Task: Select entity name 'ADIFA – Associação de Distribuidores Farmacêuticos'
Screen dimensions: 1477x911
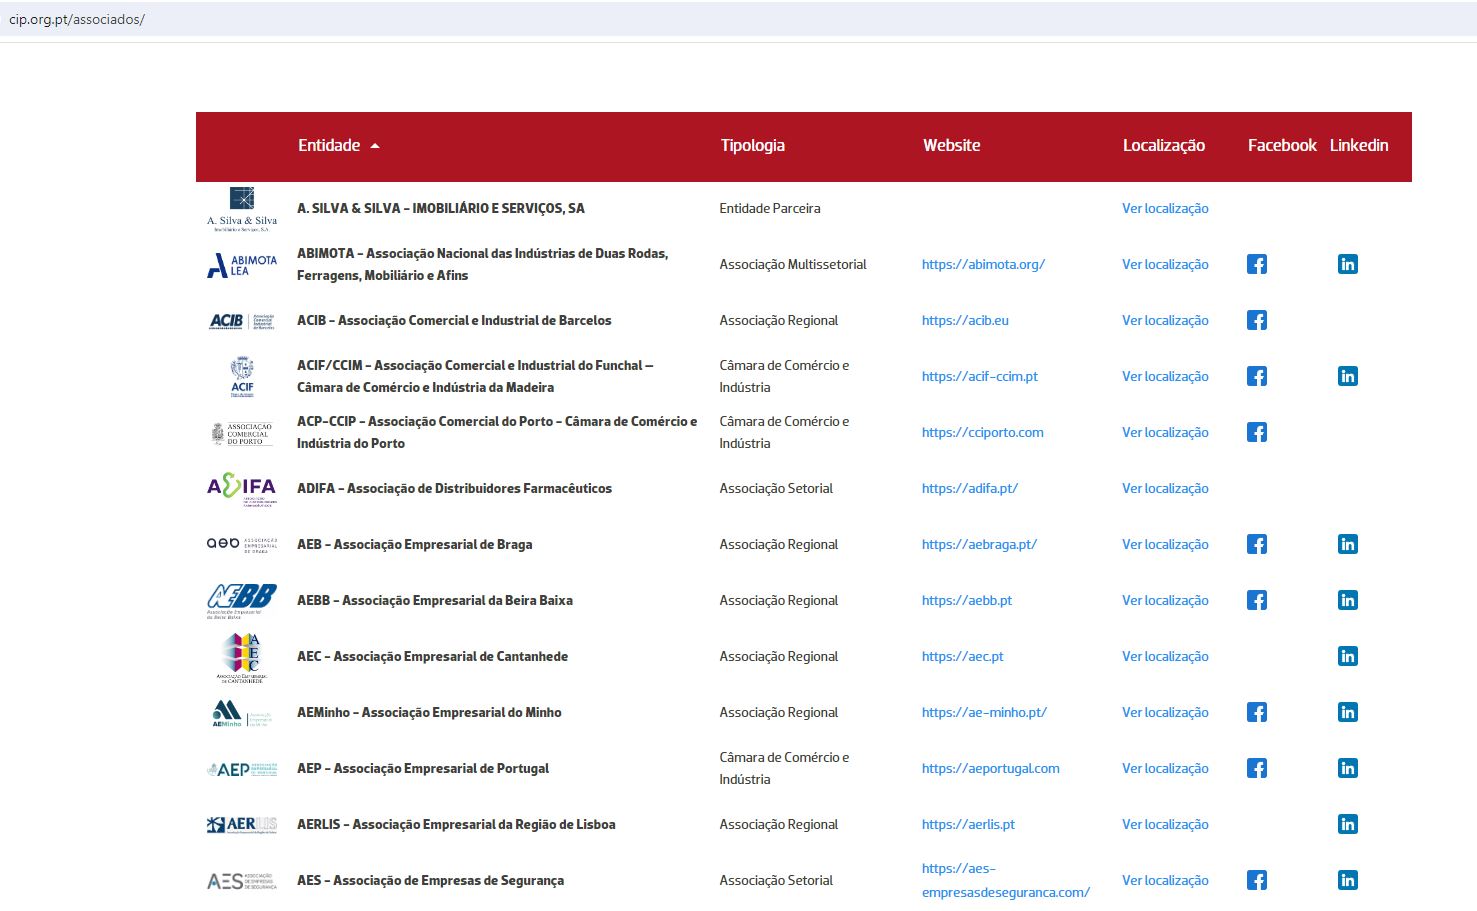Action: 454,488
